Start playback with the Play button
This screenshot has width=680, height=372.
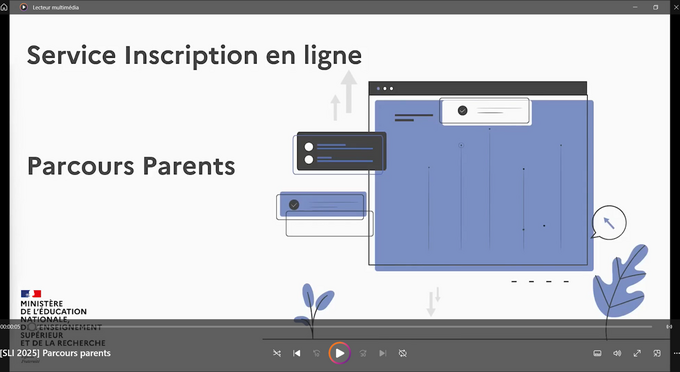(x=340, y=353)
